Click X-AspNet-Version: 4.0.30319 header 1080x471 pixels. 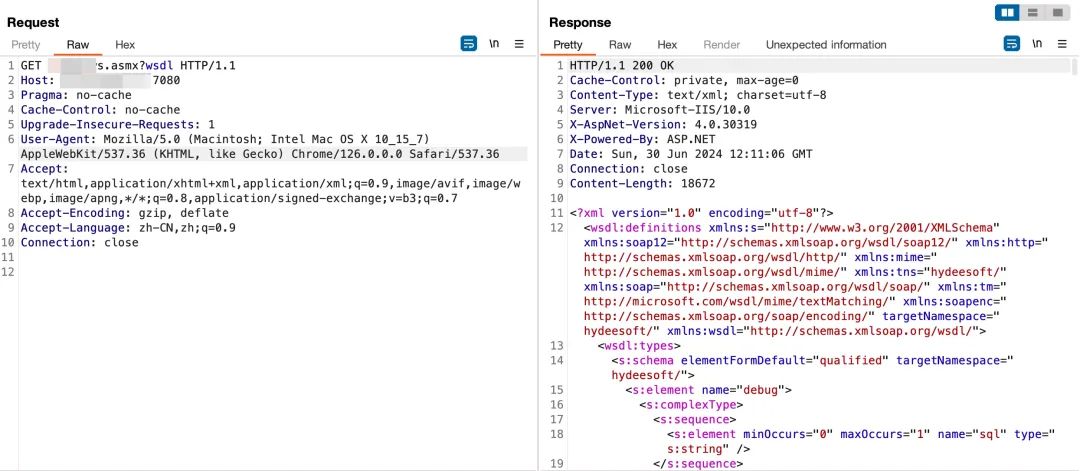(663, 125)
